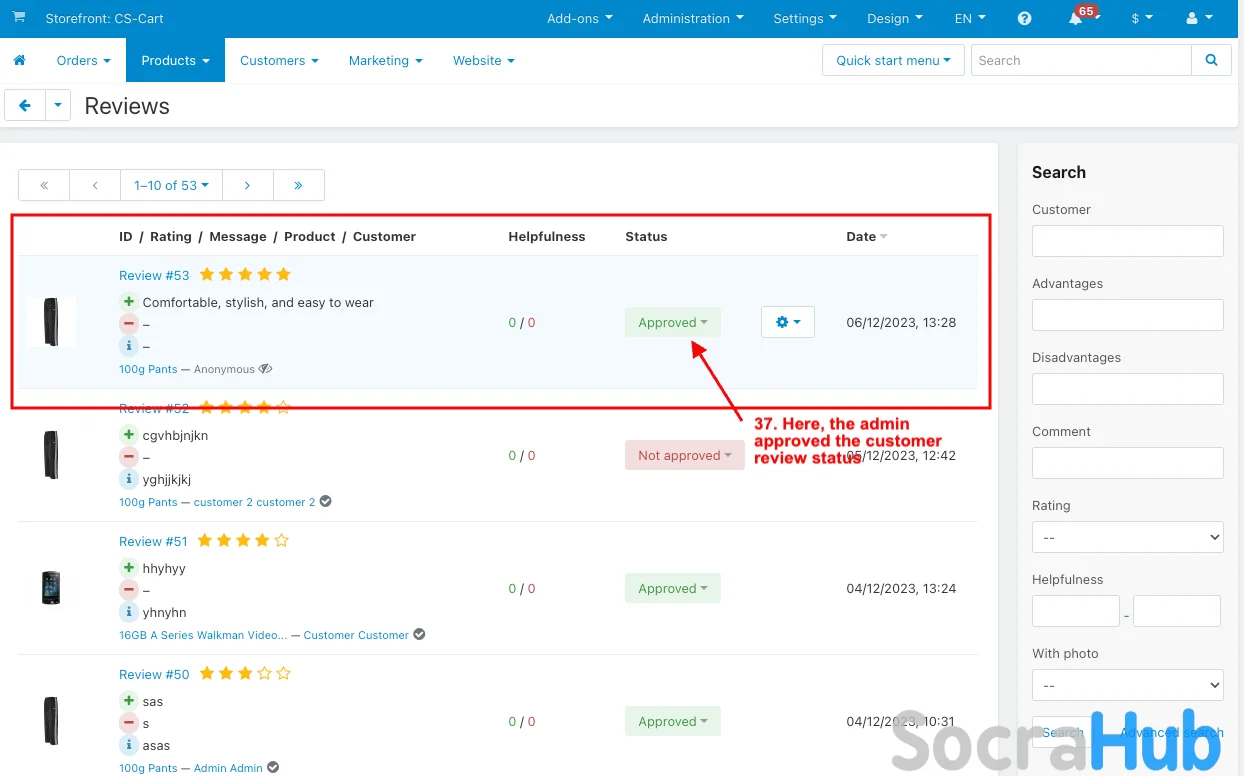Open gear actions menu for Review #53
1244x776 pixels.
787,322
